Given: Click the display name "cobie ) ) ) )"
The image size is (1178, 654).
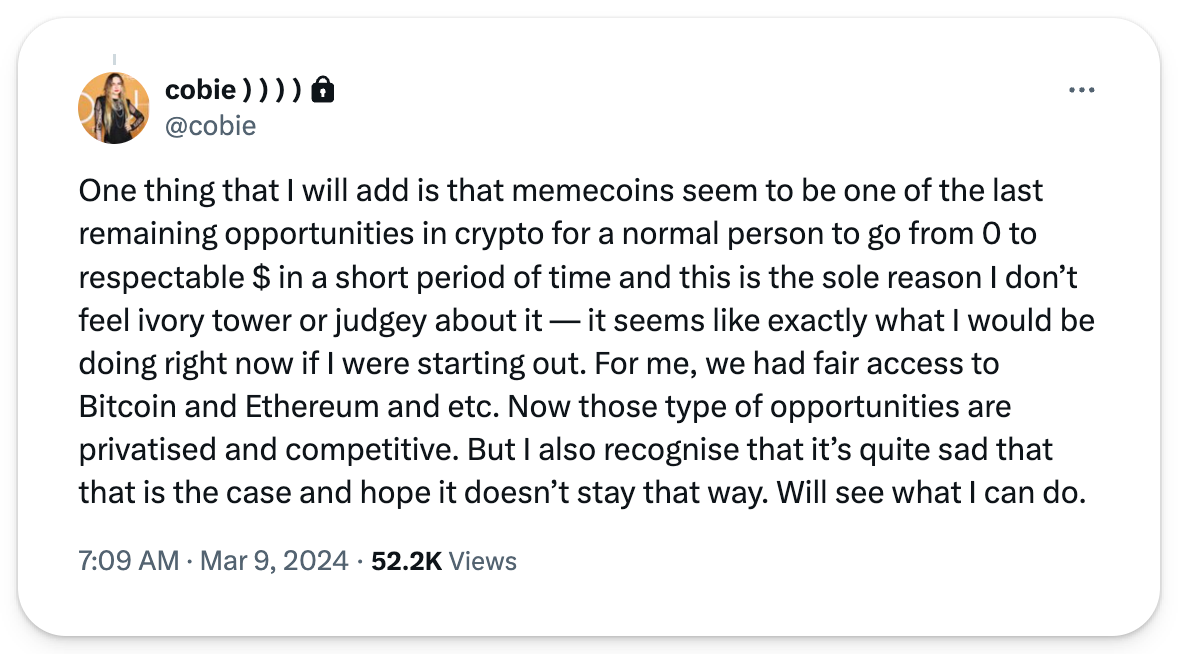Looking at the screenshot, I should click(x=231, y=91).
